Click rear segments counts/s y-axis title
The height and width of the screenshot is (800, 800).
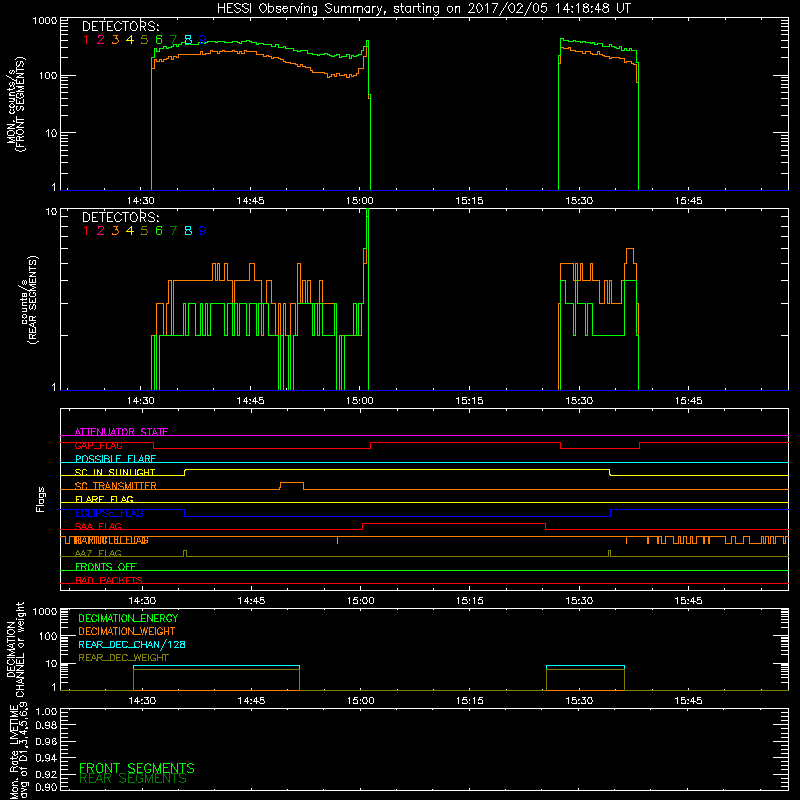(29, 300)
